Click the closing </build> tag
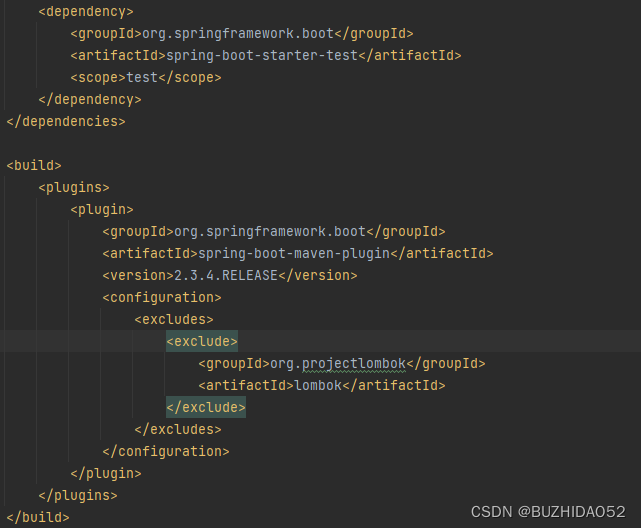This screenshot has height=528, width=641. (x=38, y=518)
